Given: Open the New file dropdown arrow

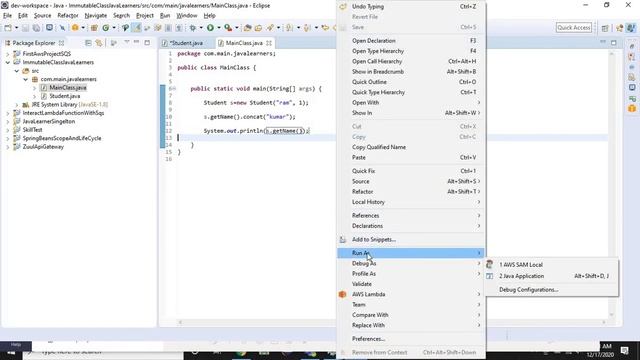Looking at the screenshot, I should tap(16, 28).
